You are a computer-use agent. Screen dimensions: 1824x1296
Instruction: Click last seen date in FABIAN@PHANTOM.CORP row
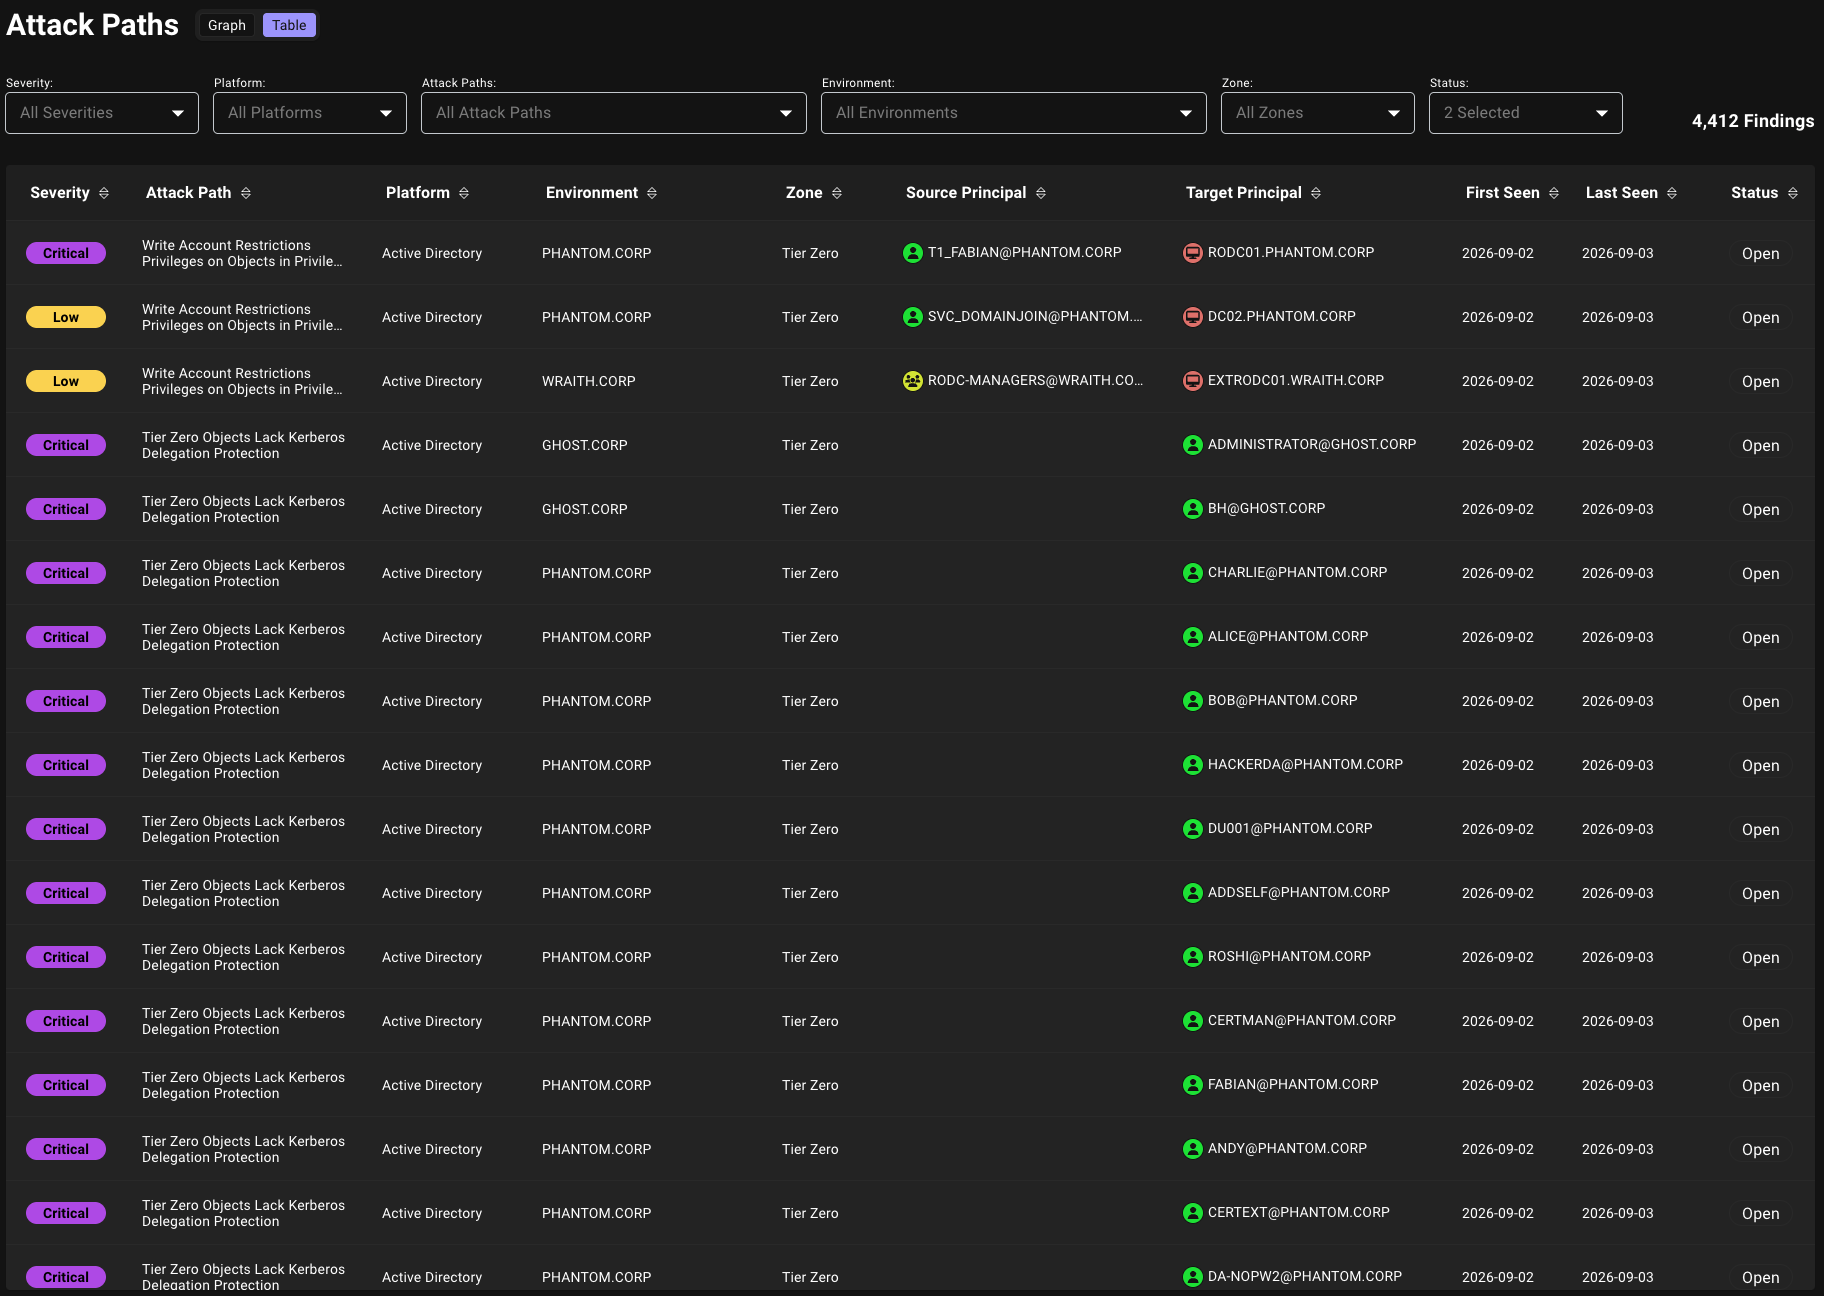[1618, 1085]
